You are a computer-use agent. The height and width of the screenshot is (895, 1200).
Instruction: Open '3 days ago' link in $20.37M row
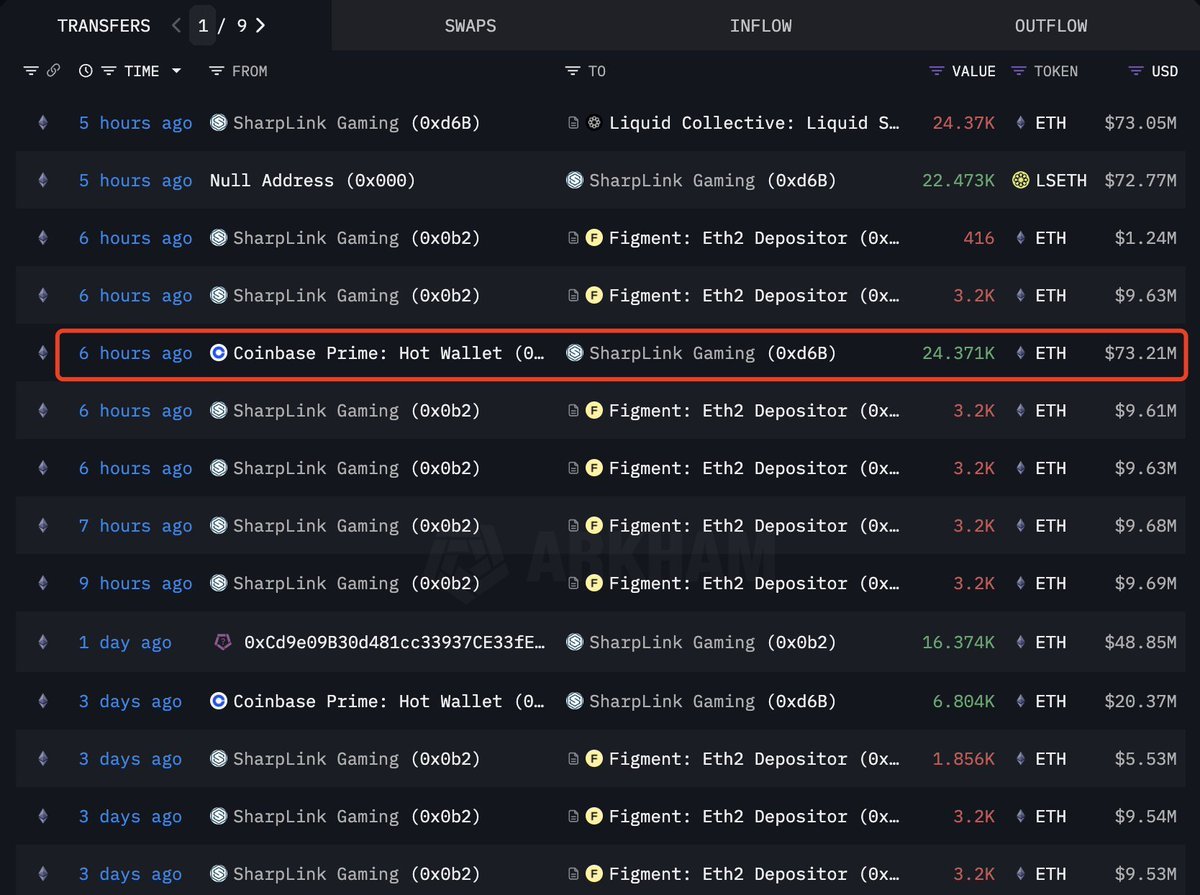point(131,702)
